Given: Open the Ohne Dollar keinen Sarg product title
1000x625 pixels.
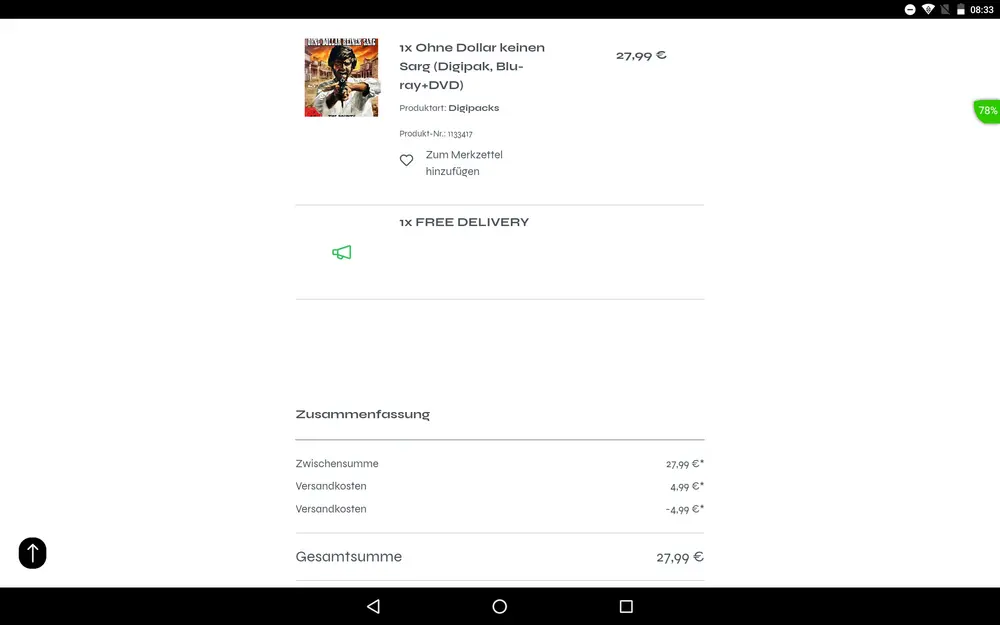Looking at the screenshot, I should point(472,66).
